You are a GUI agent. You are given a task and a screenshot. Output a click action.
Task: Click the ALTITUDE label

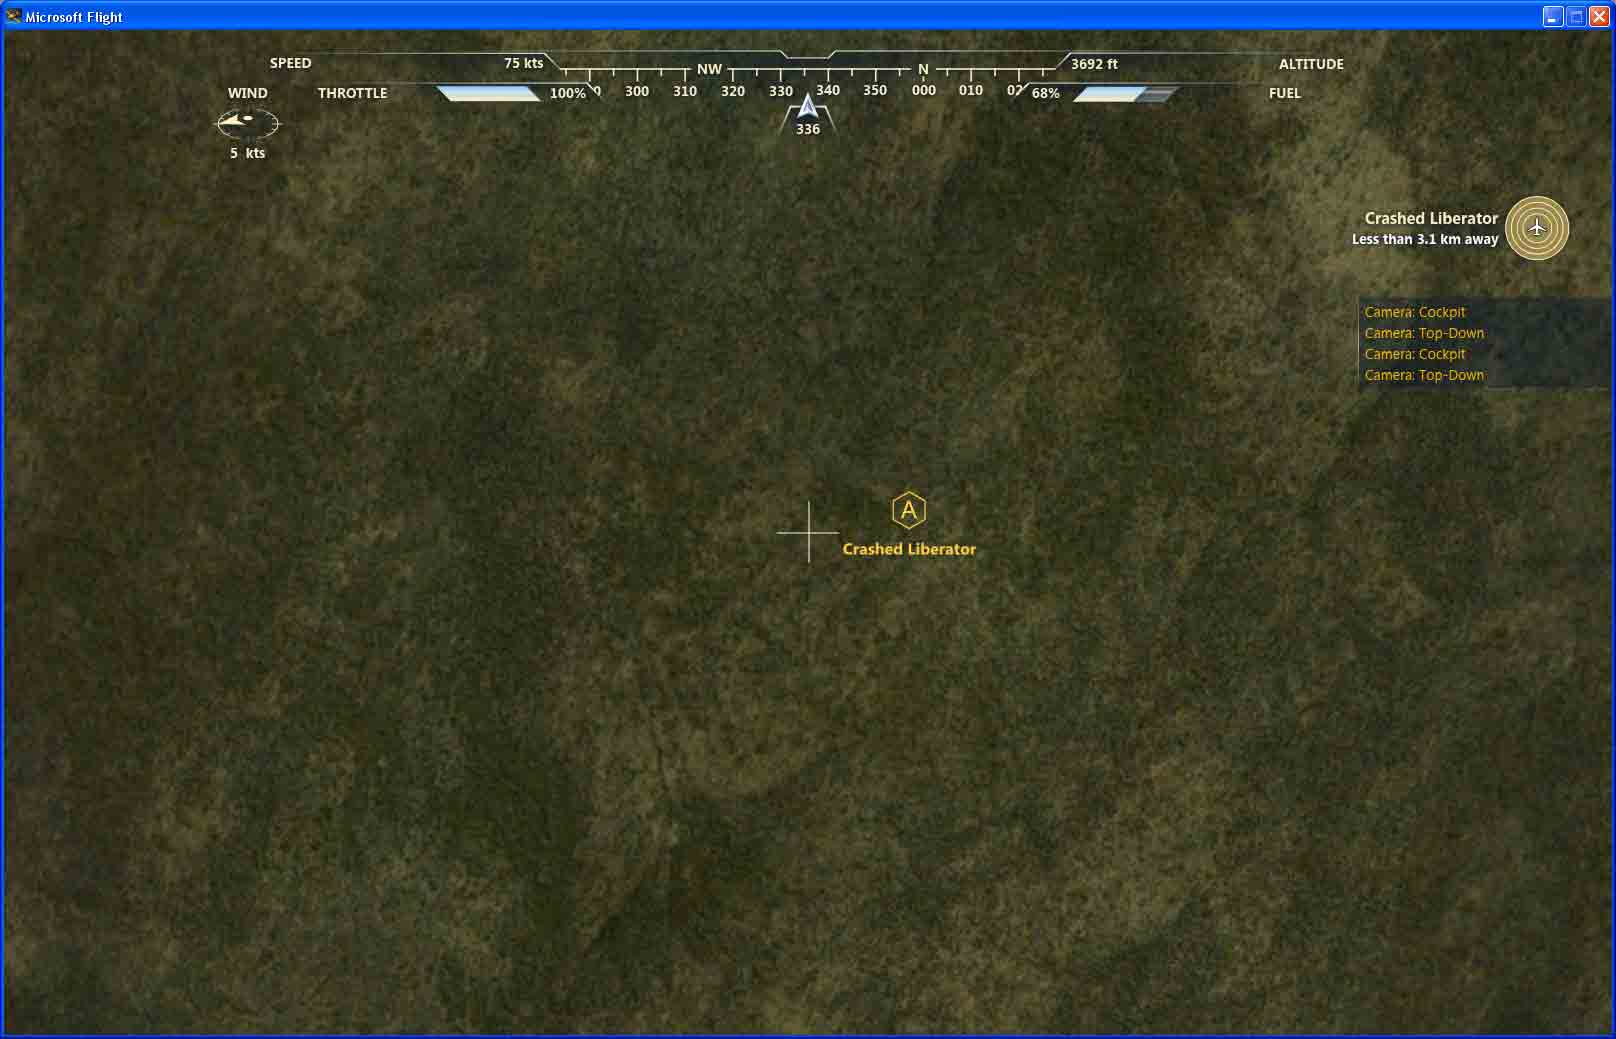click(x=1311, y=64)
